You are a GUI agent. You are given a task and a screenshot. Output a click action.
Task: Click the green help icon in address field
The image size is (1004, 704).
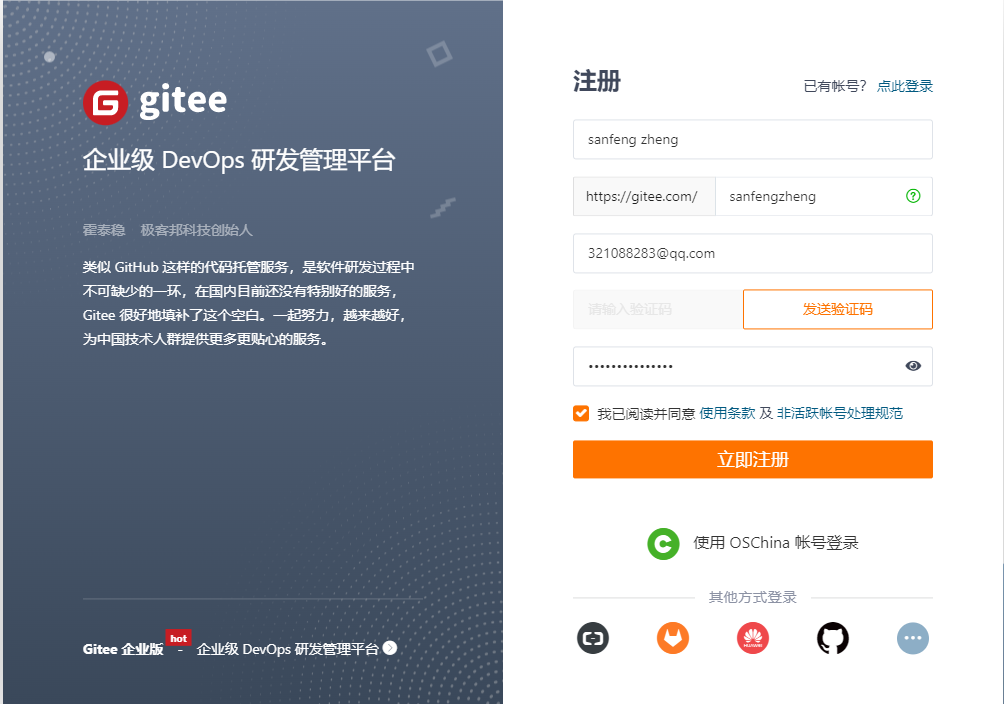913,196
